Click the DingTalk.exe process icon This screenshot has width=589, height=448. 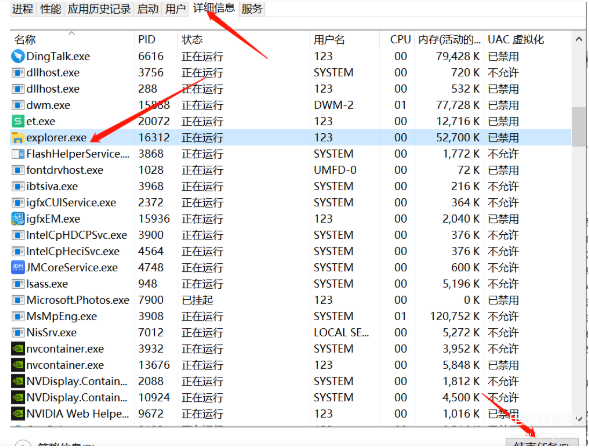coord(18,56)
